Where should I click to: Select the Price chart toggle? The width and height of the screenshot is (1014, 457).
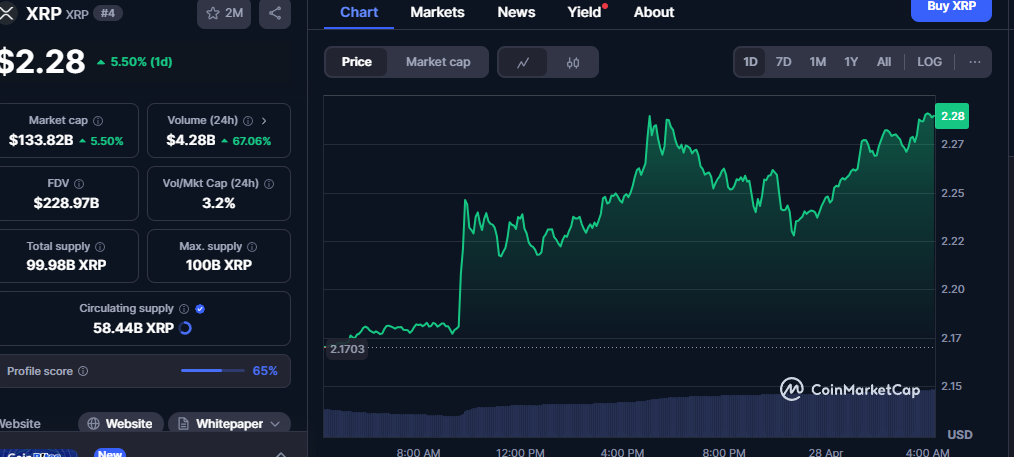point(356,62)
